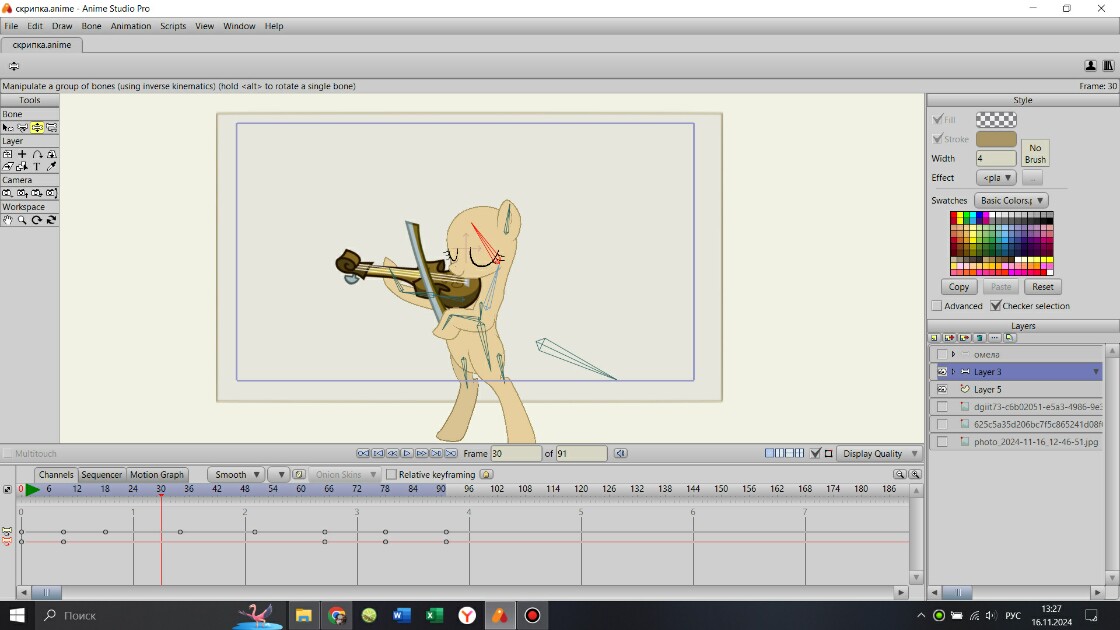Screen dimensions: 1120x630
Task: Toggle the Fill checkbox
Action: pyautogui.click(x=938, y=119)
